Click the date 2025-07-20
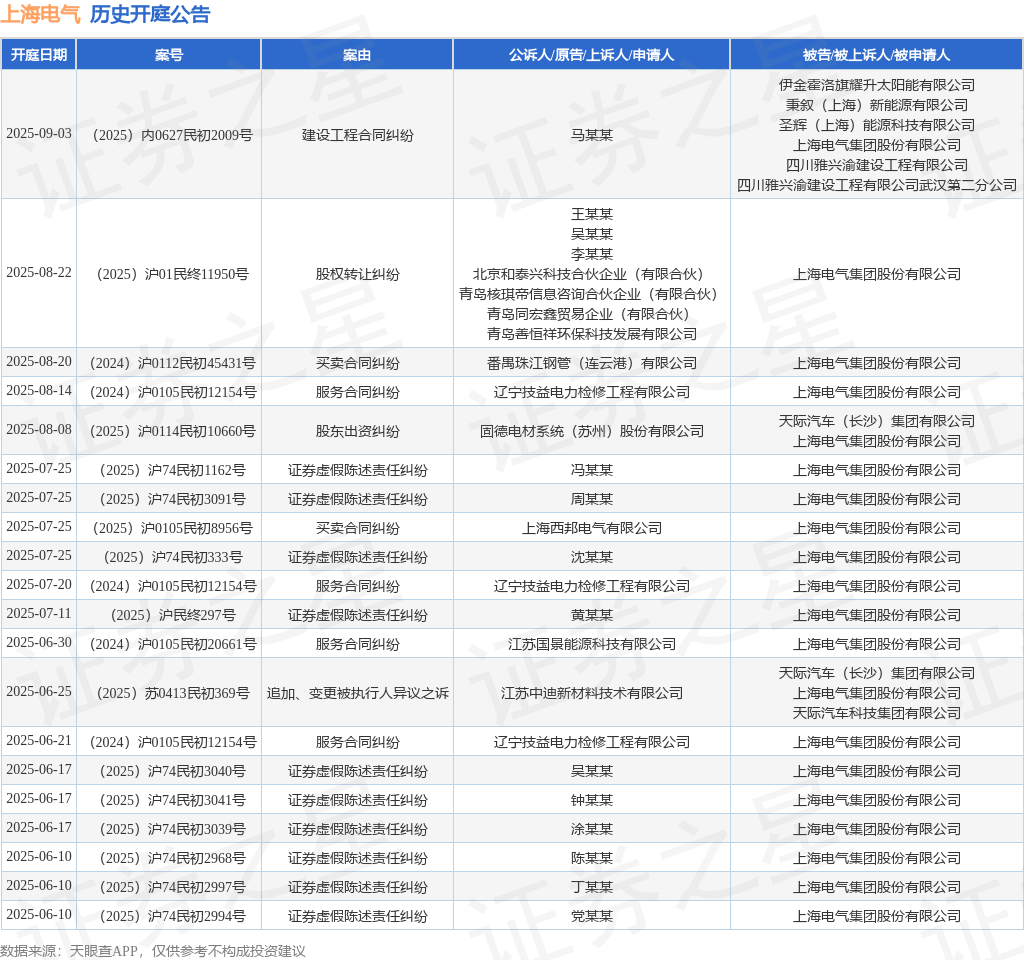 [x=39, y=584]
